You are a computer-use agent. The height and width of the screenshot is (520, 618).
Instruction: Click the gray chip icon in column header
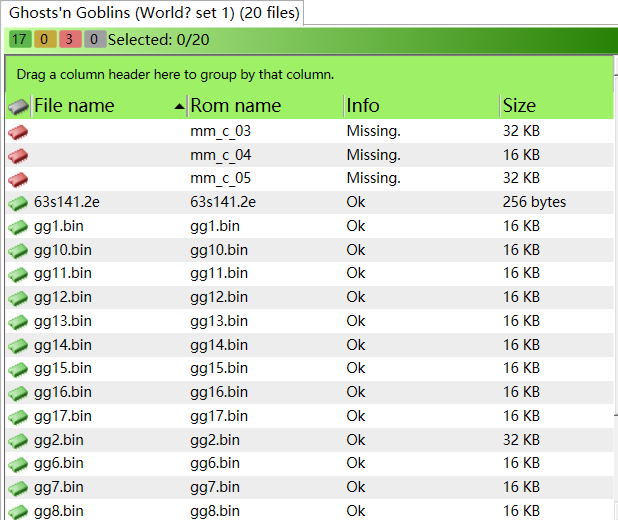click(18, 106)
